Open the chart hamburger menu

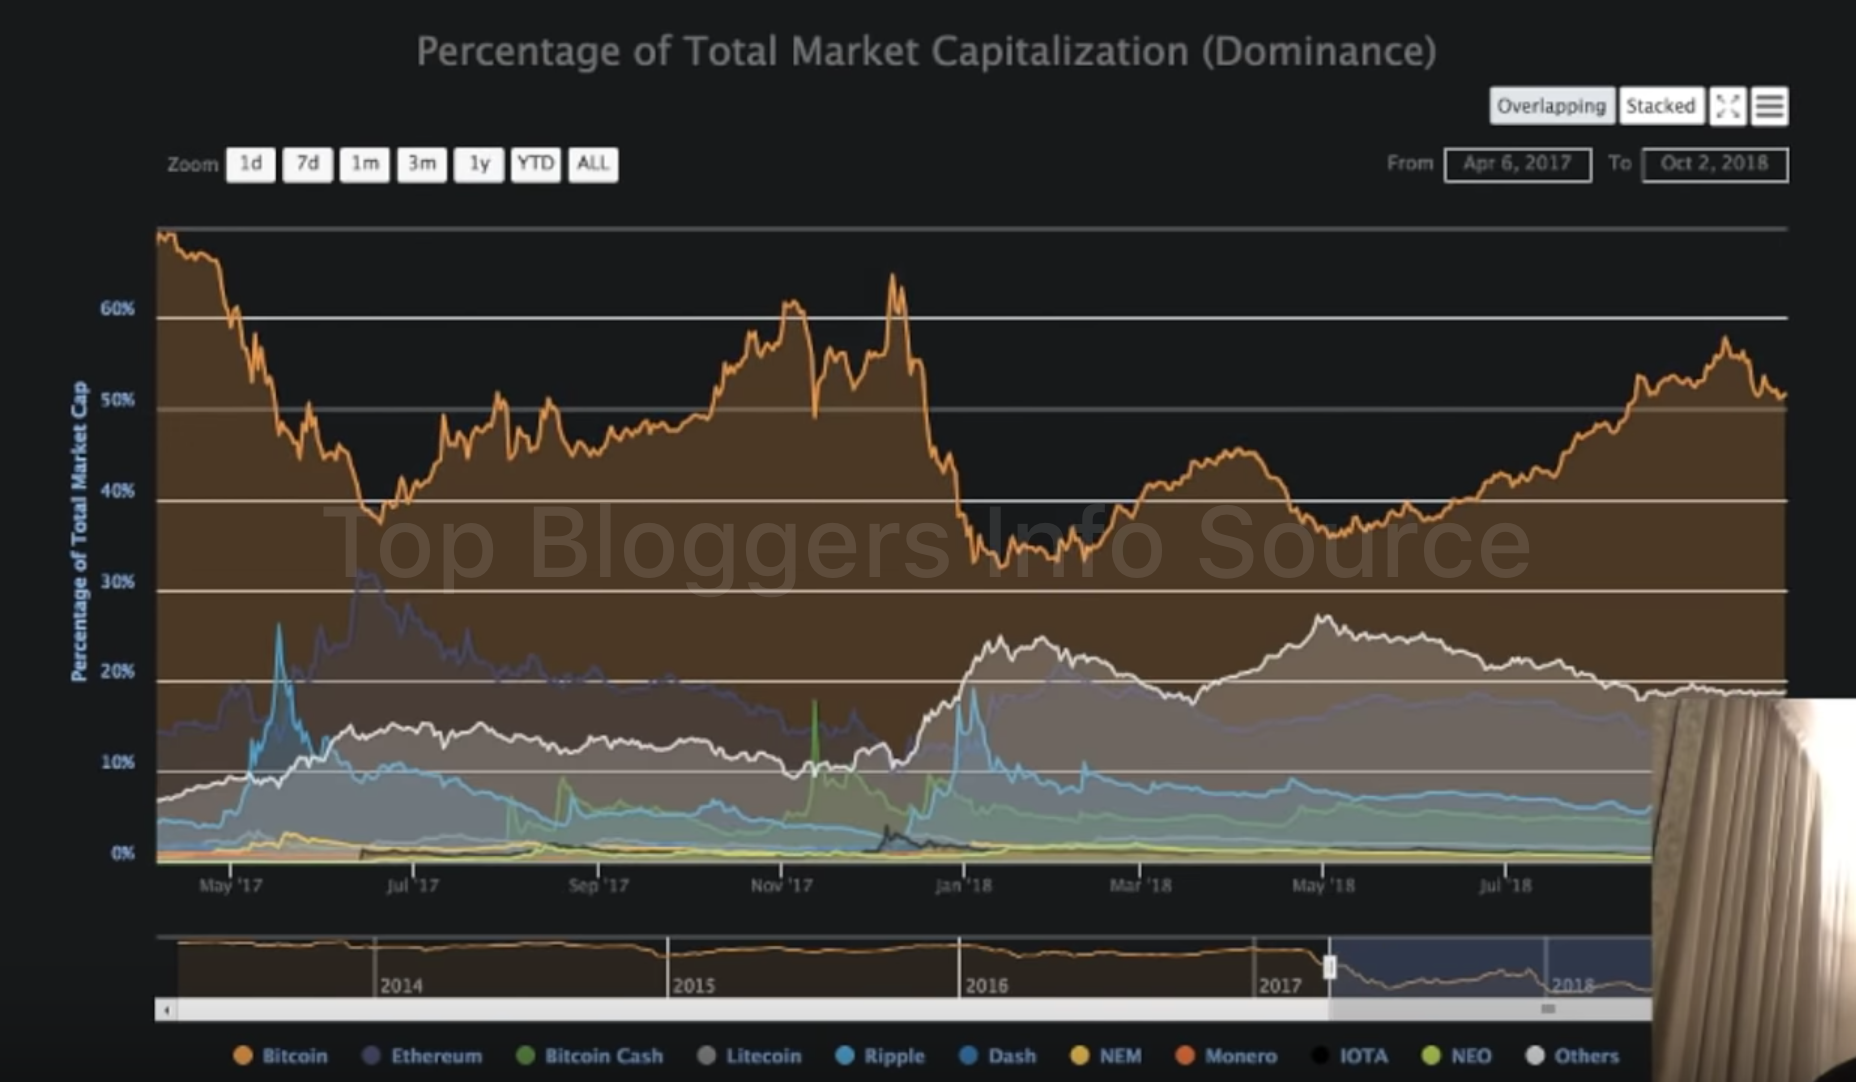pos(1770,106)
